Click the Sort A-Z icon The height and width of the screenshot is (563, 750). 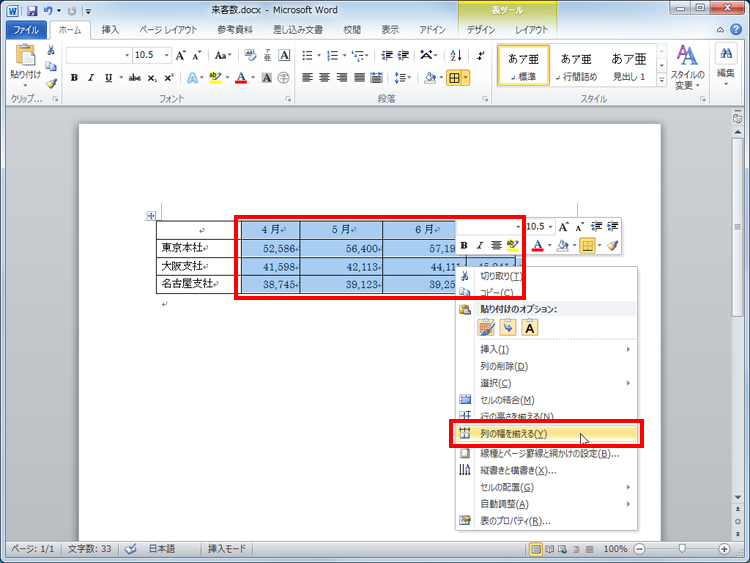(456, 55)
